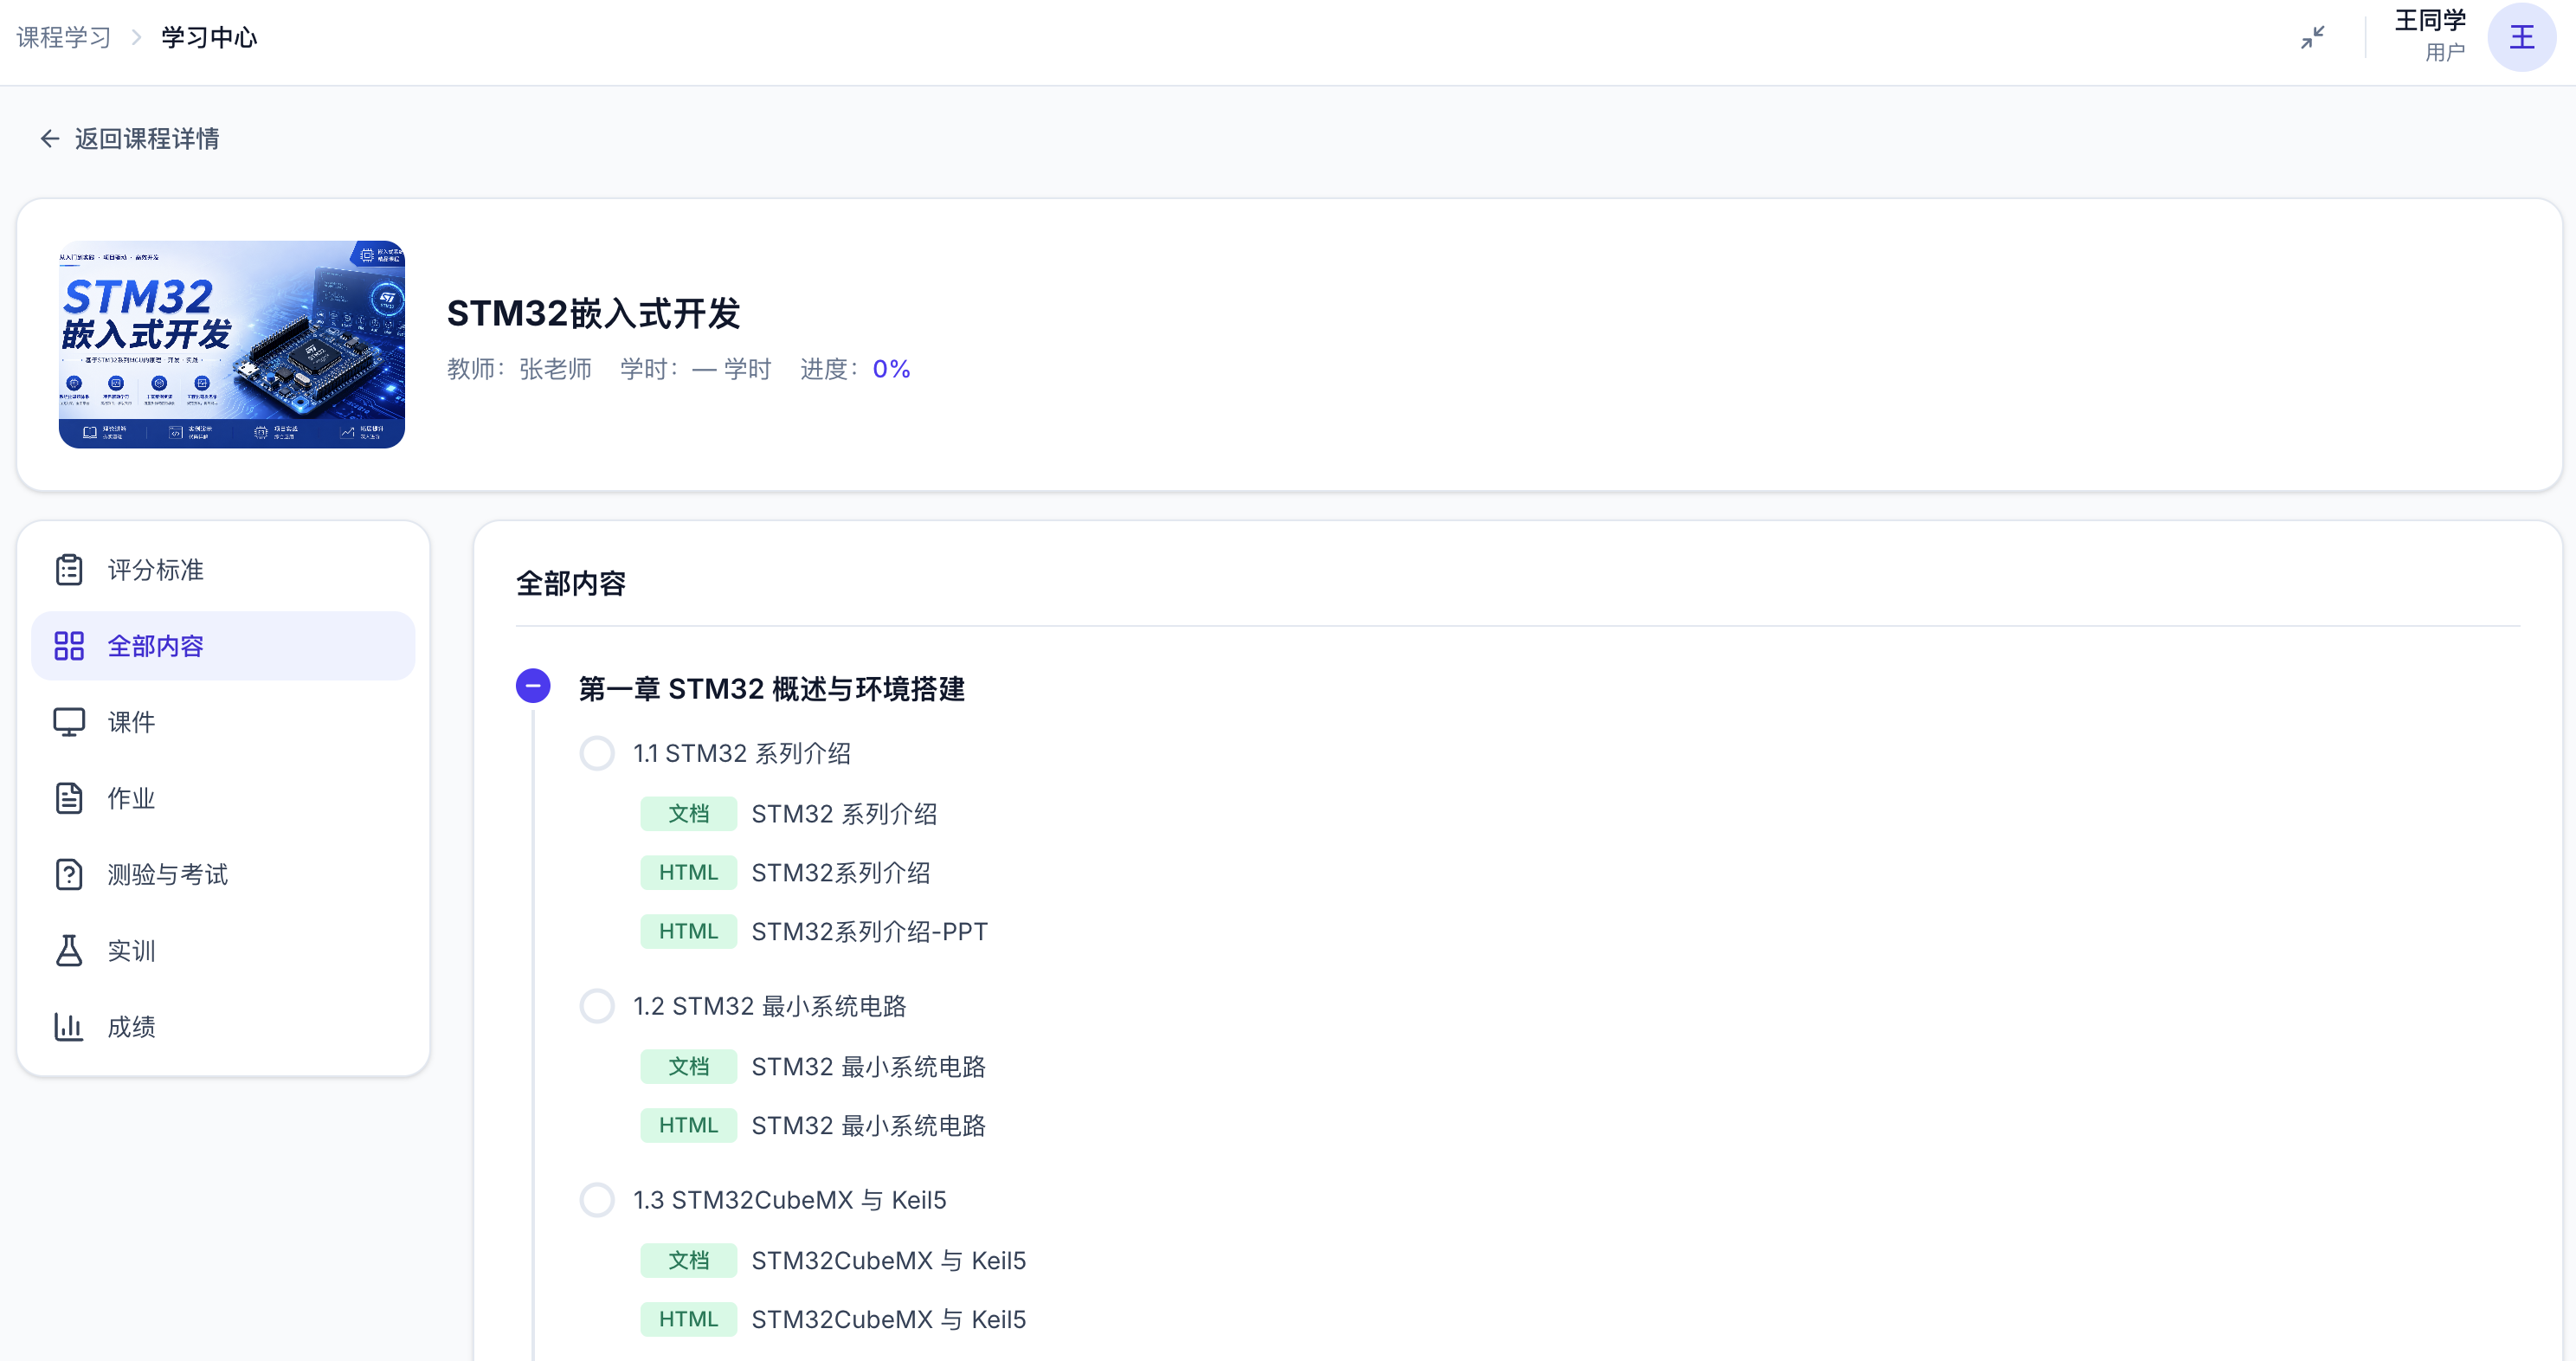Image resolution: width=2576 pixels, height=1361 pixels.
Task: Click the breadcrumb chevron separator
Action: (137, 38)
